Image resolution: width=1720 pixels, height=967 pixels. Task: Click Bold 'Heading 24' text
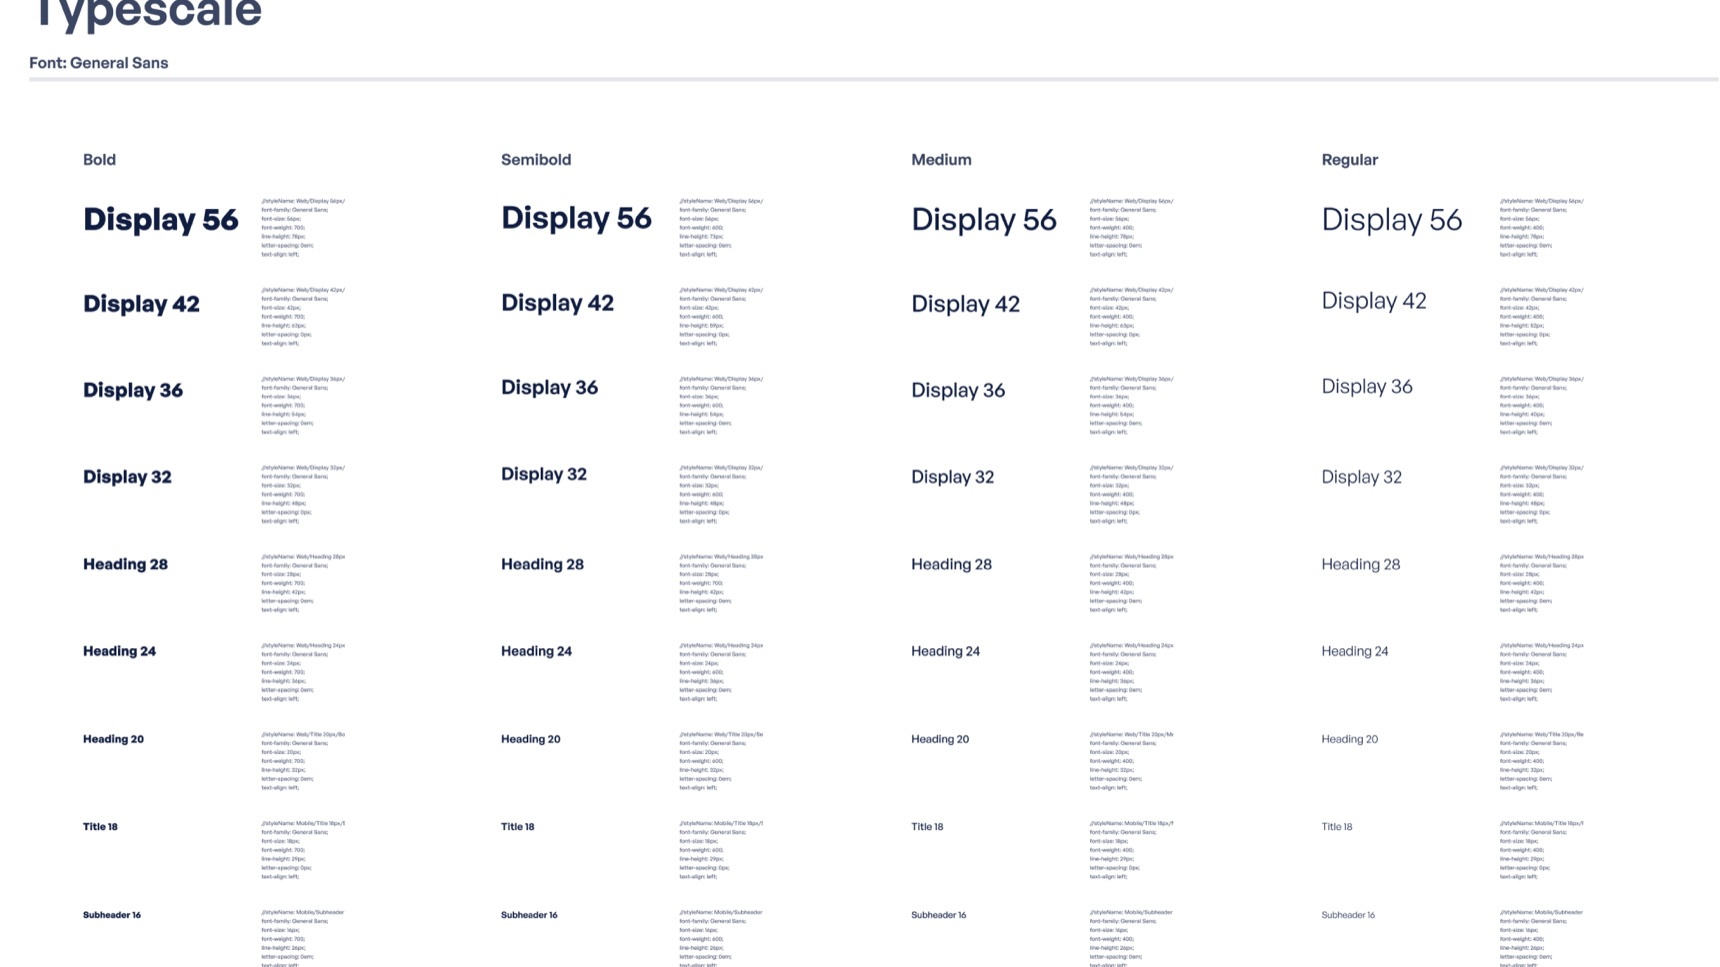click(x=119, y=651)
